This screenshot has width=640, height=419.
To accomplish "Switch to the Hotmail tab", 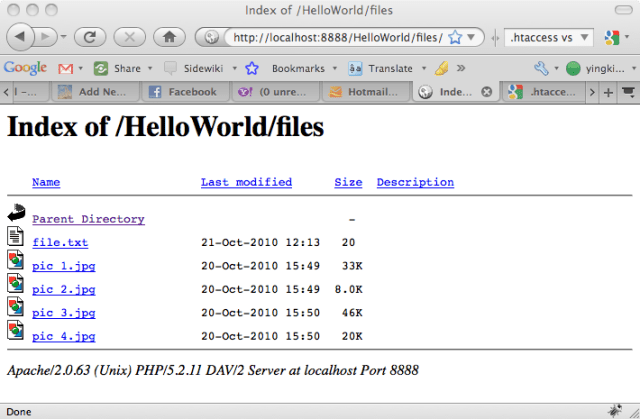I will coord(365,92).
